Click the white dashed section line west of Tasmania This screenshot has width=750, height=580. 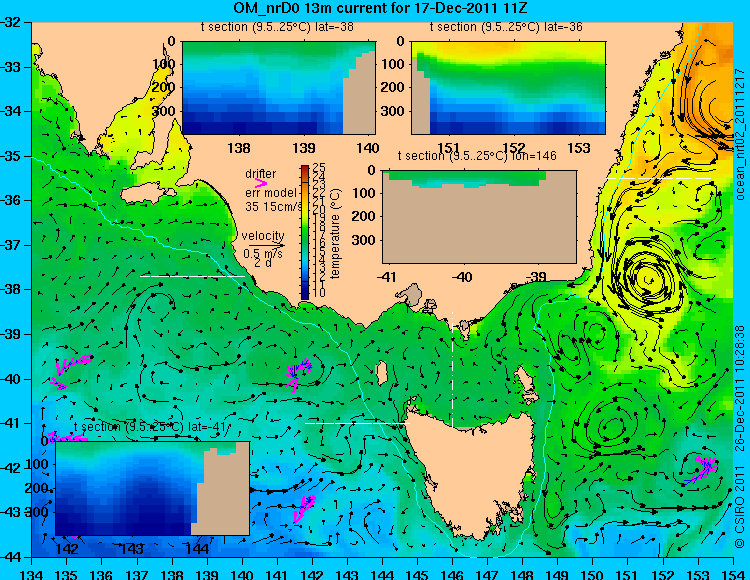point(357,423)
